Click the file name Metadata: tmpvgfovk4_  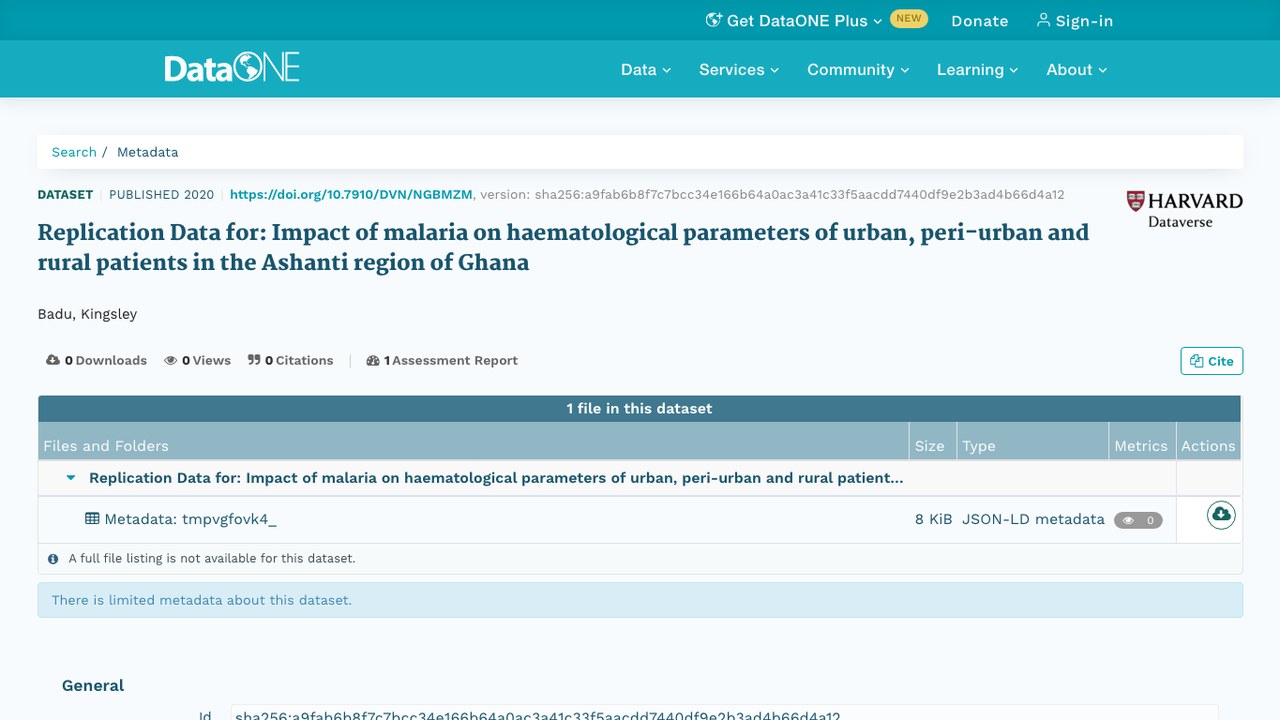(x=190, y=519)
